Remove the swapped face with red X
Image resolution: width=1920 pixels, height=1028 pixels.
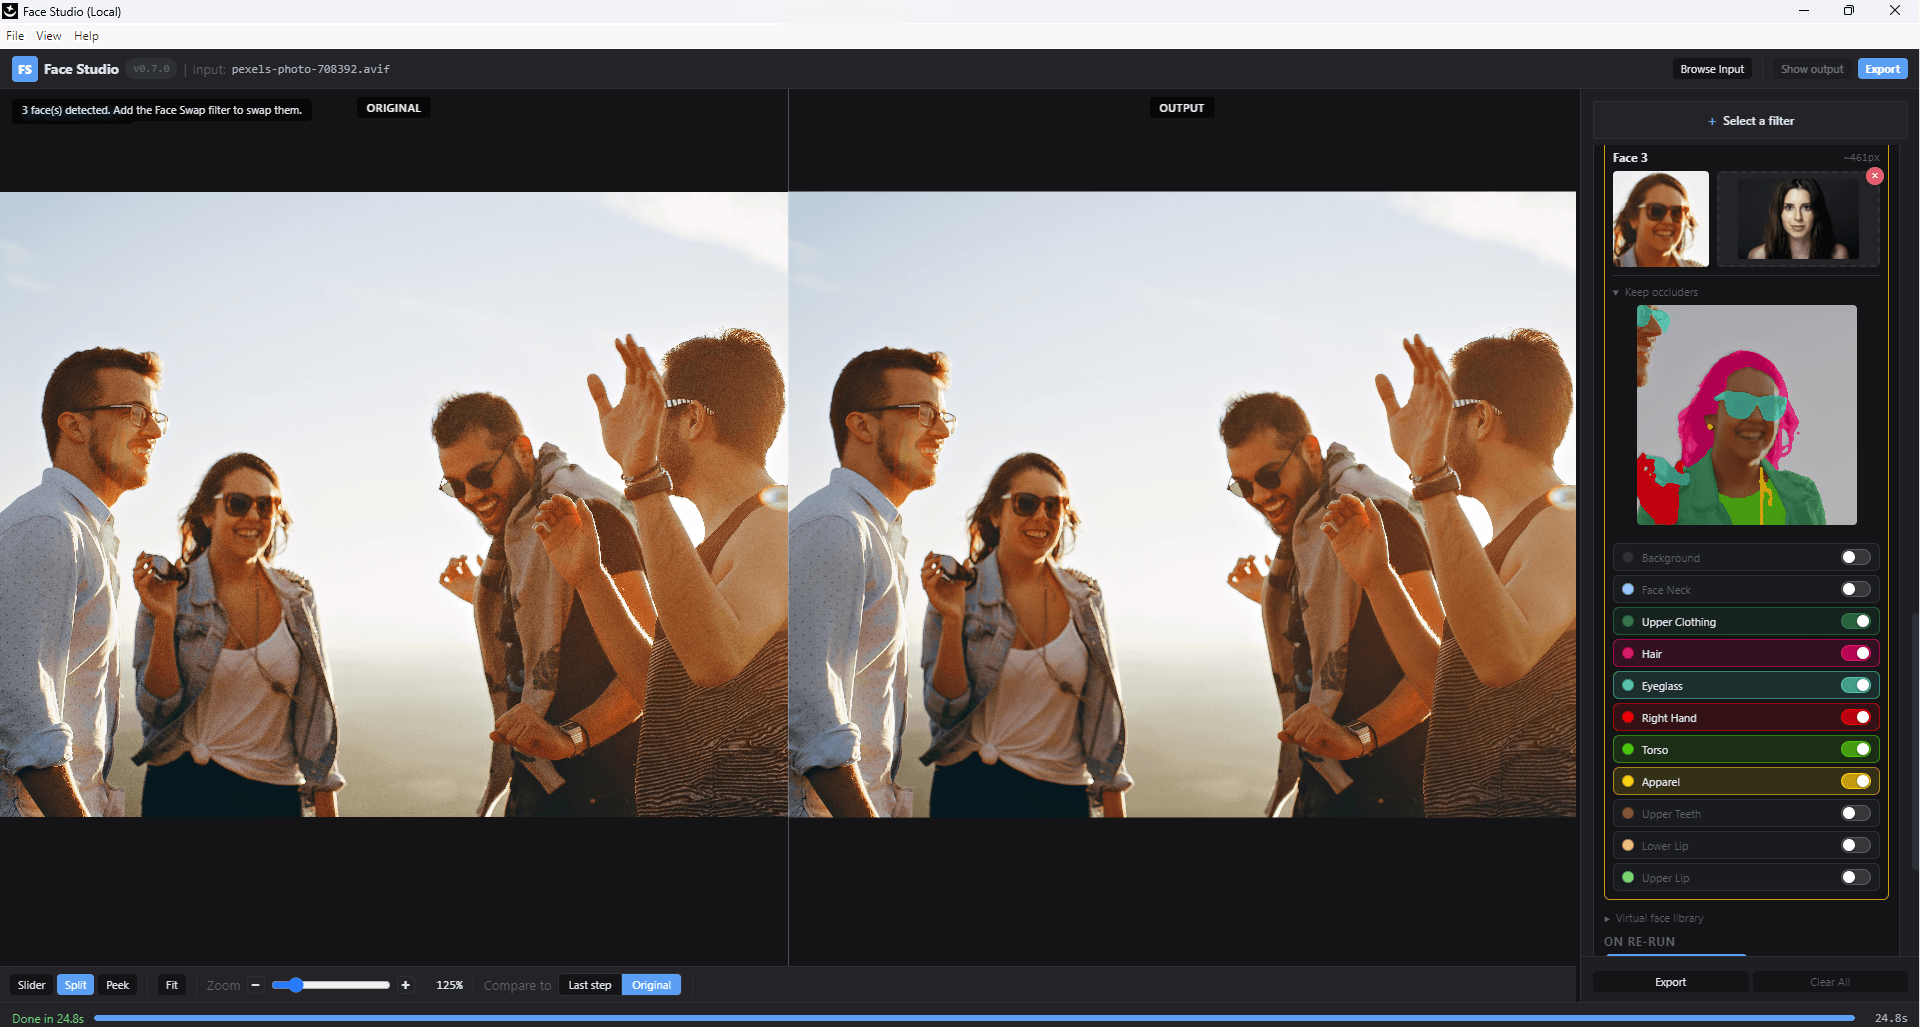(x=1875, y=176)
